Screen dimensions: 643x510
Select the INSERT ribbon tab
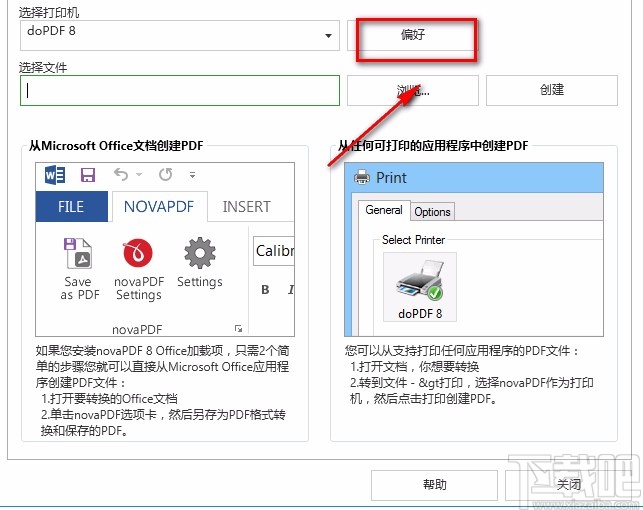pyautogui.click(x=246, y=207)
